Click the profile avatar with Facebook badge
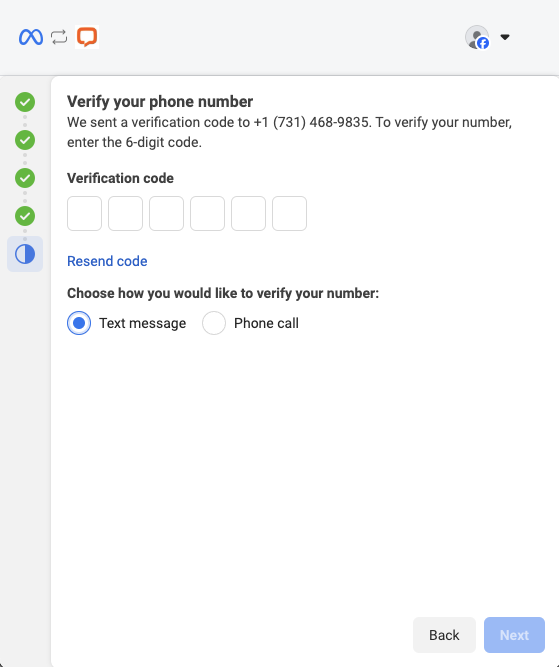Image resolution: width=559 pixels, height=667 pixels. [x=477, y=37]
